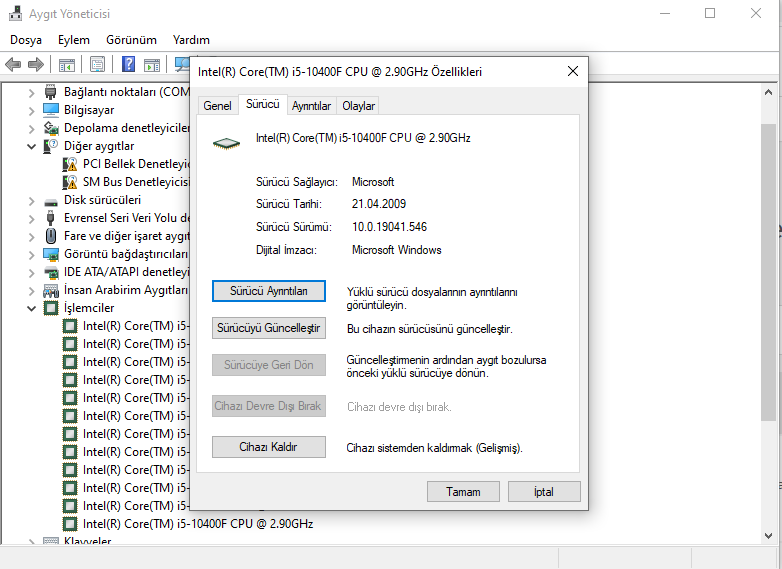
Task: Click the driver date 21.04.2009
Action: [379, 204]
